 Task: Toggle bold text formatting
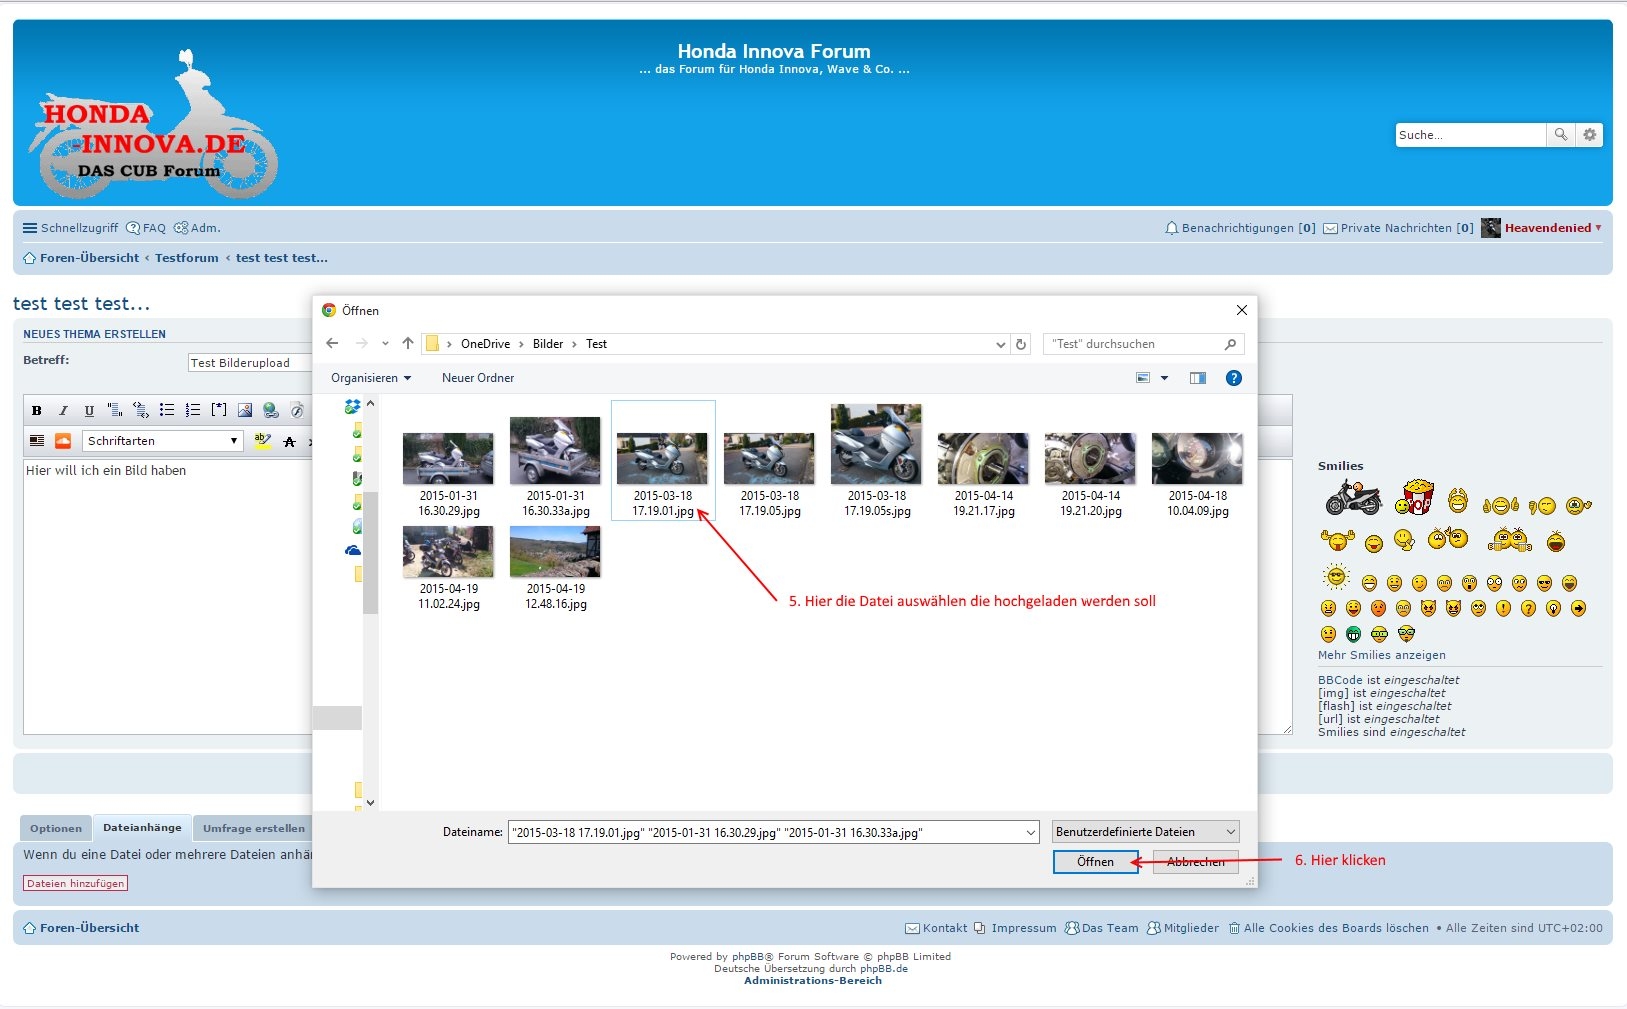coord(37,410)
